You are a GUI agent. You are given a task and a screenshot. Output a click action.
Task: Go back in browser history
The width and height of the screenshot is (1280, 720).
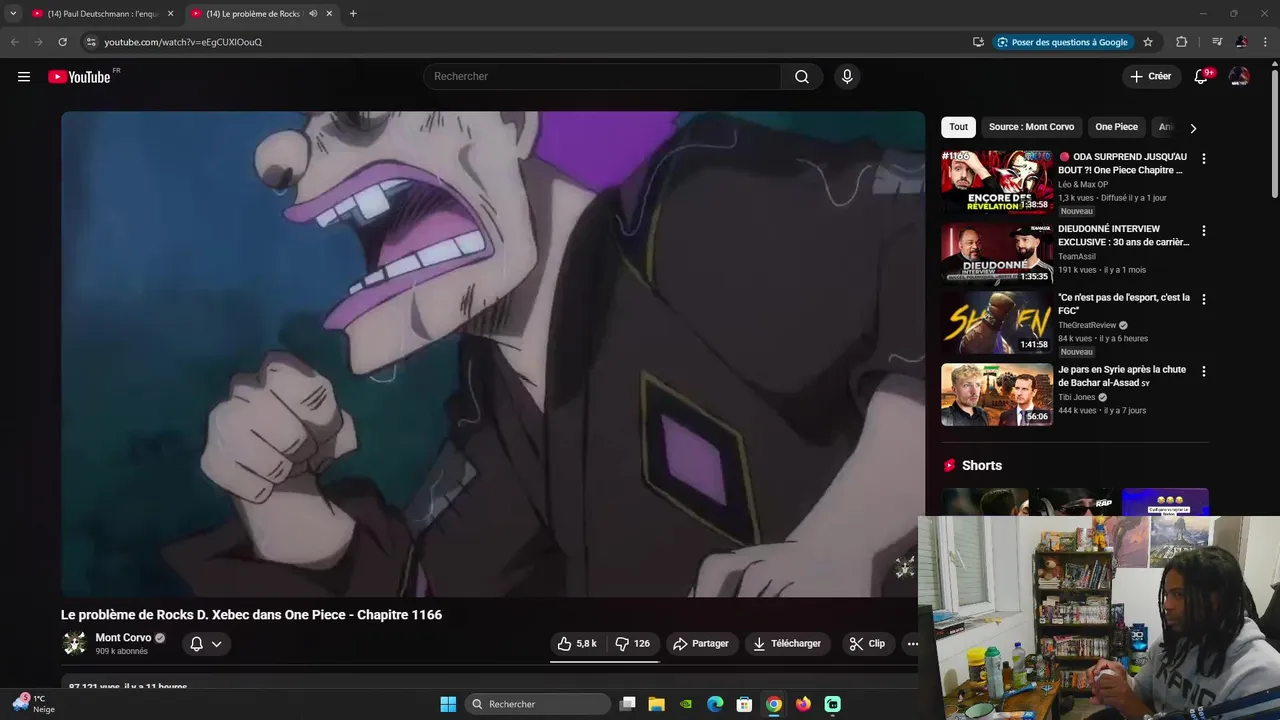pos(14,42)
